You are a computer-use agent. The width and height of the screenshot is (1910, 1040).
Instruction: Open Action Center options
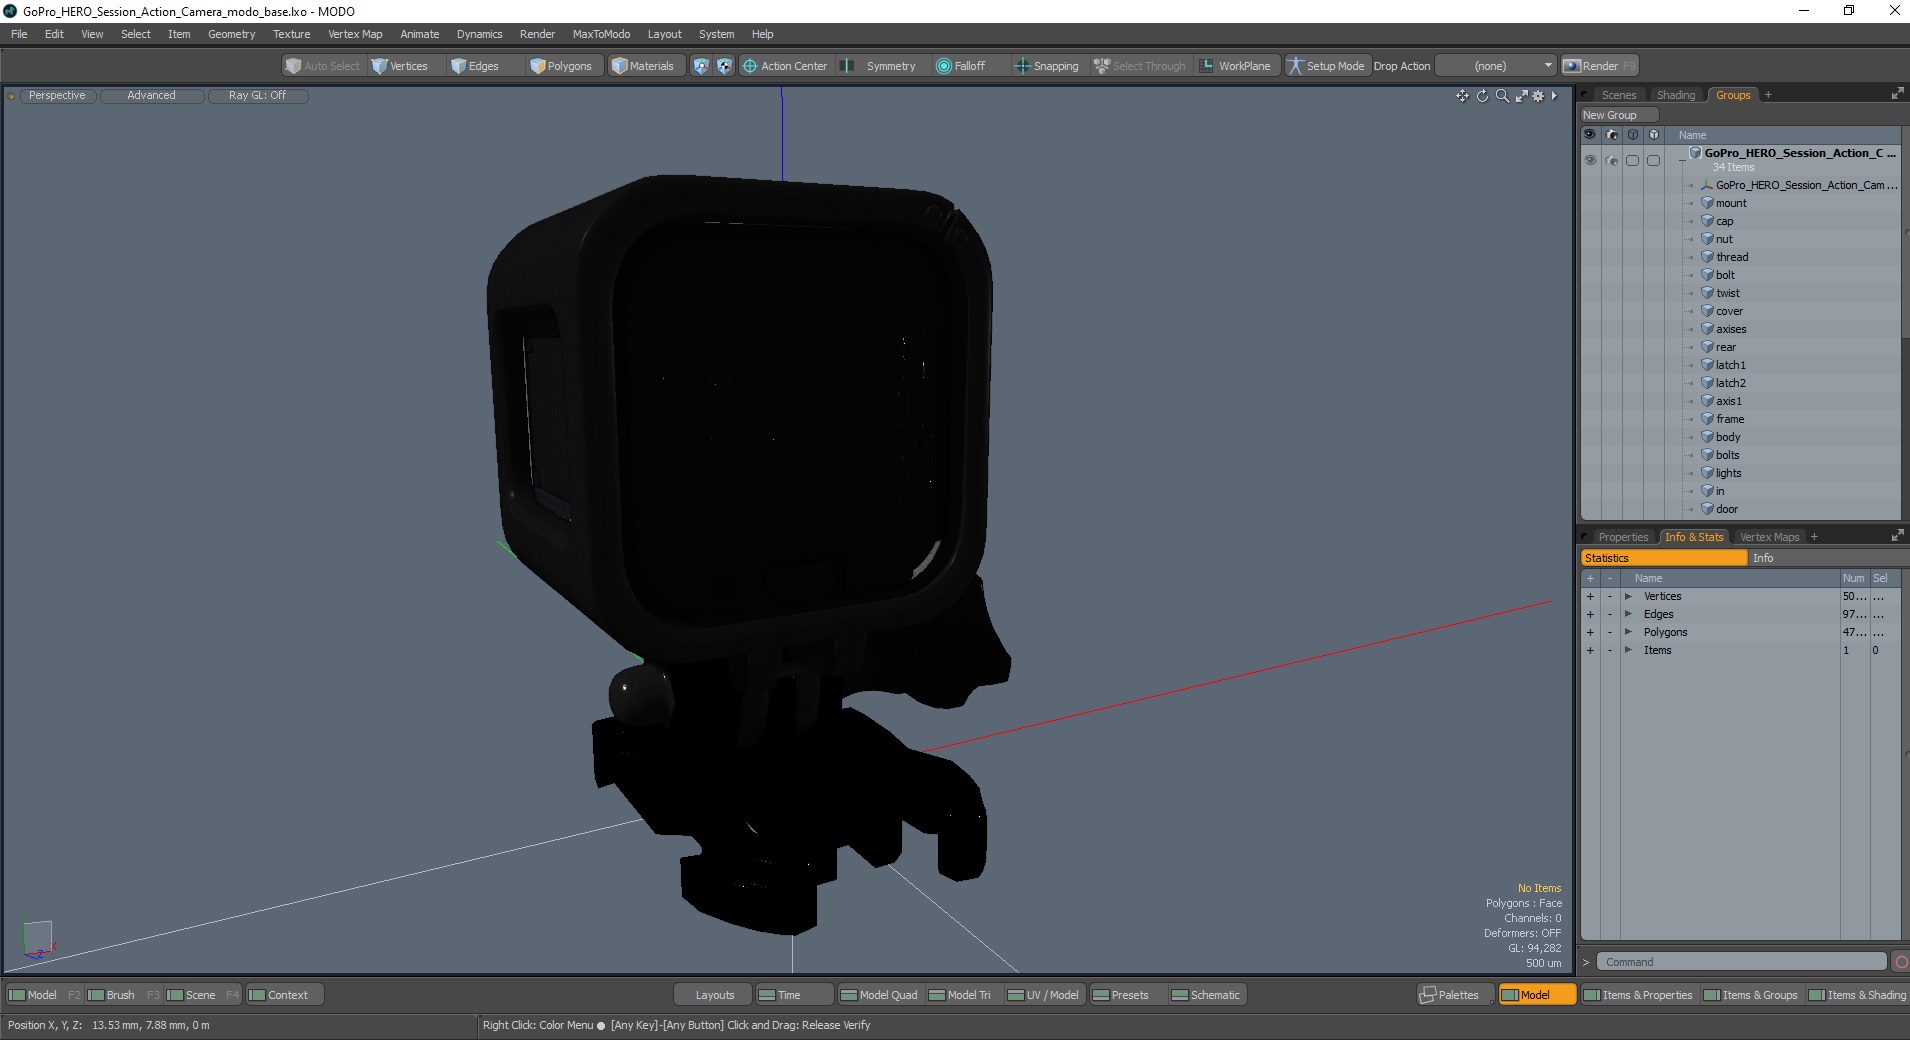pos(785,66)
